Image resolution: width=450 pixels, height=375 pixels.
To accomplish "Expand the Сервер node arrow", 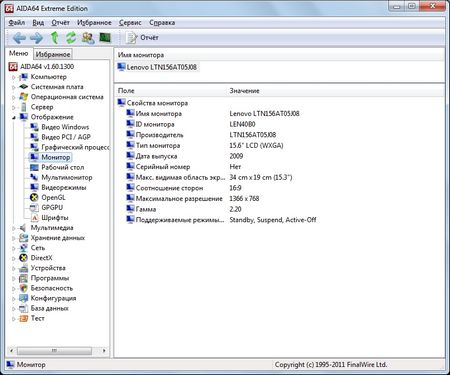I will [14, 107].
